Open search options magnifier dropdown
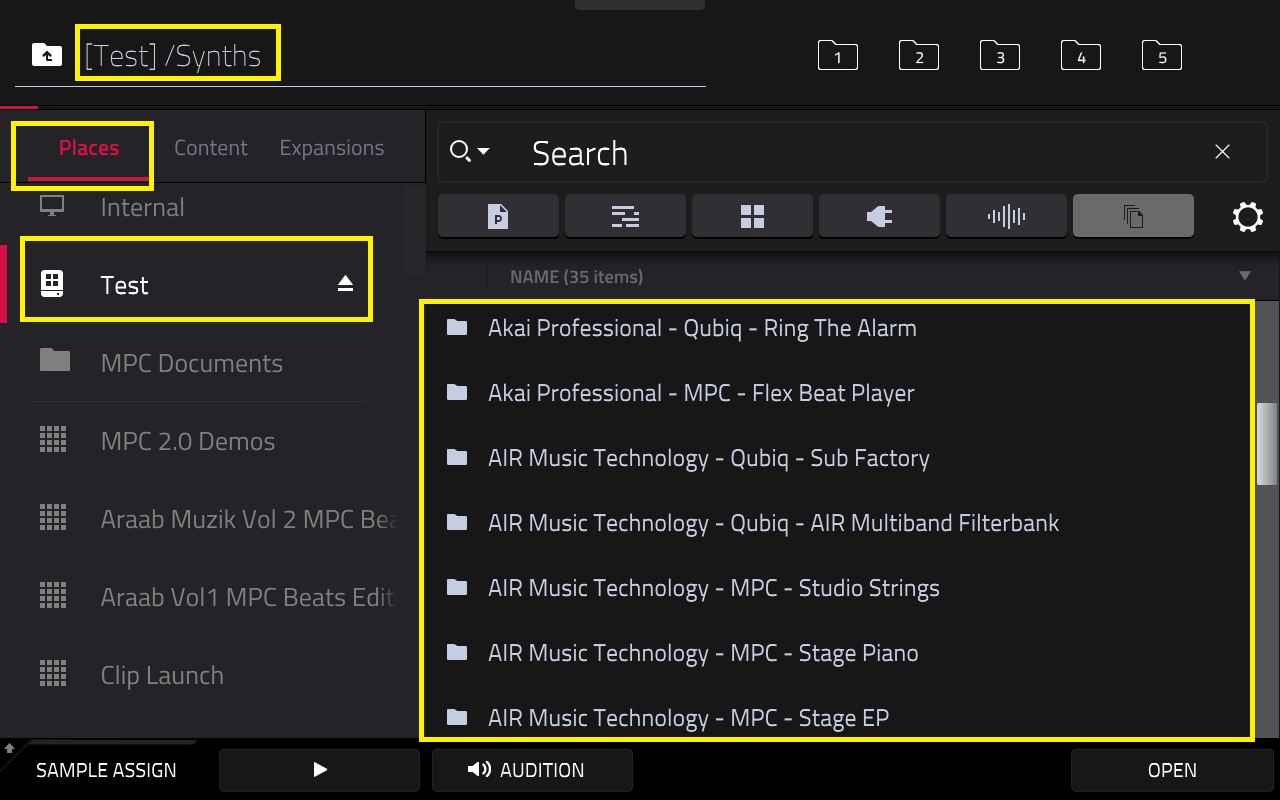The width and height of the screenshot is (1280, 800). tap(469, 152)
